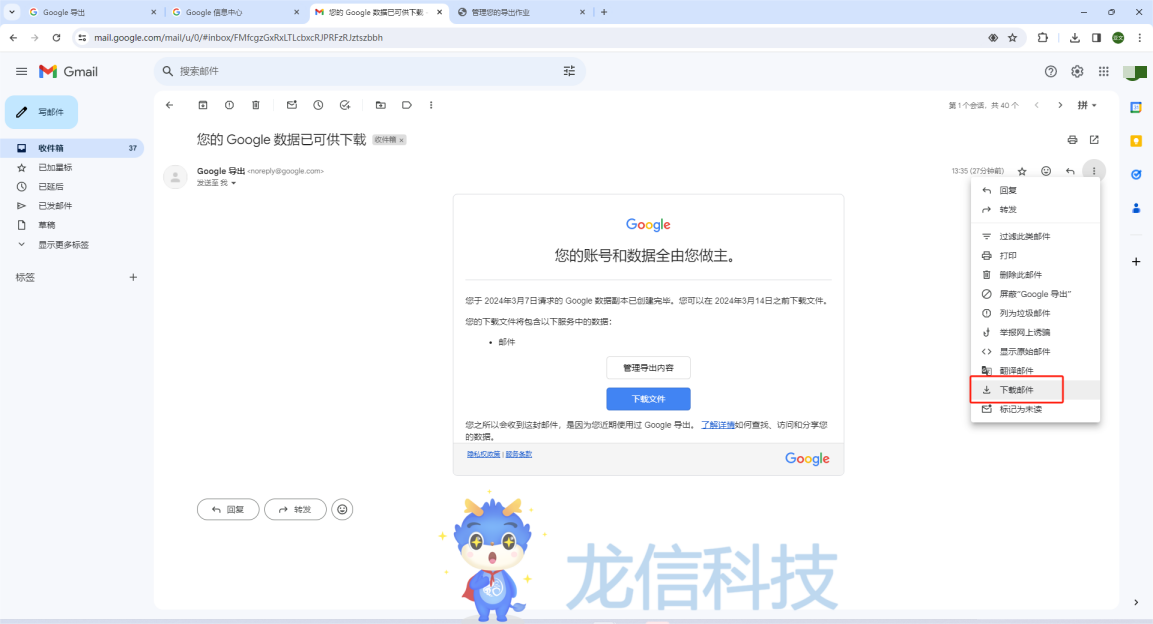The height and width of the screenshot is (624, 1153).
Task: Go to newer conversation arrow
Action: [x=1037, y=105]
